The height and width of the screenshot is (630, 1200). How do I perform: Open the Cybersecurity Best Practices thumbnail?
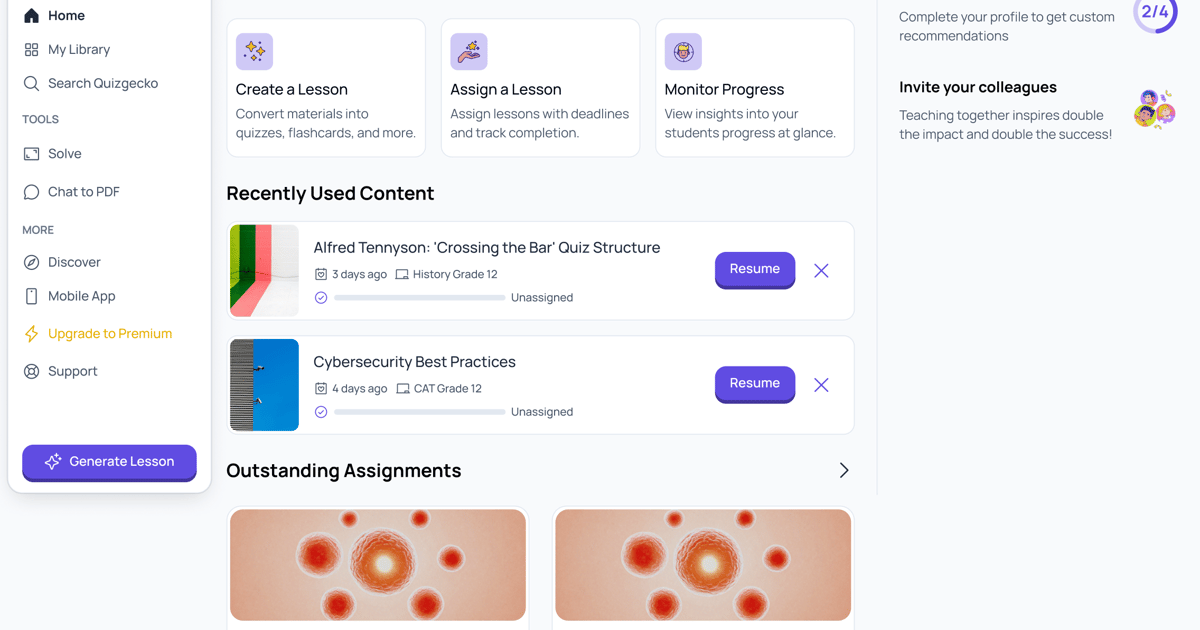[264, 385]
